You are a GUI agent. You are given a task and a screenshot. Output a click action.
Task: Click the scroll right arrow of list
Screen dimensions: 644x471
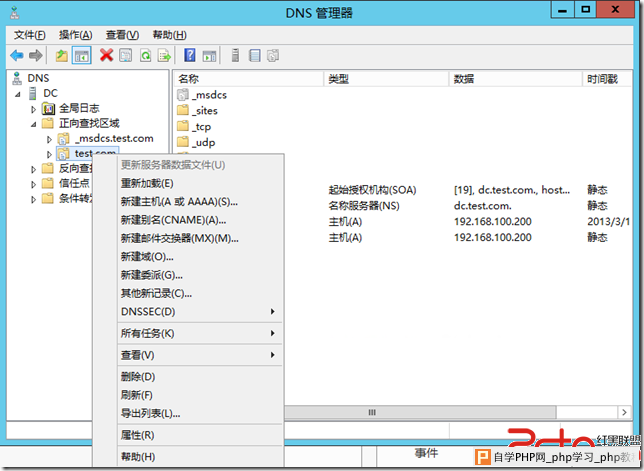tap(624, 412)
